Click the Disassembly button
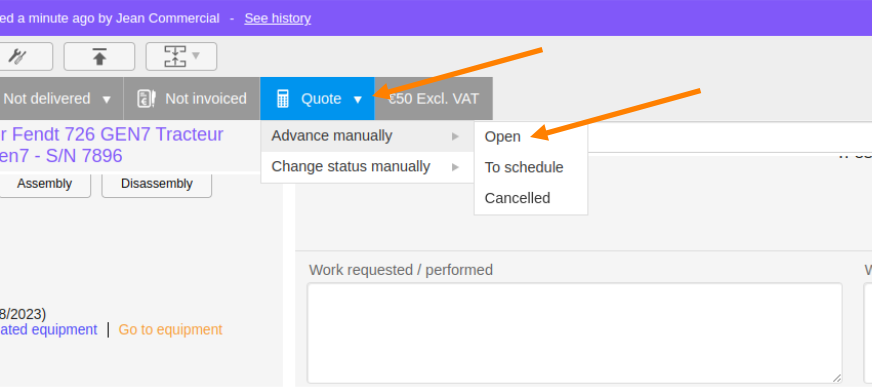The width and height of the screenshot is (872, 388). (157, 184)
